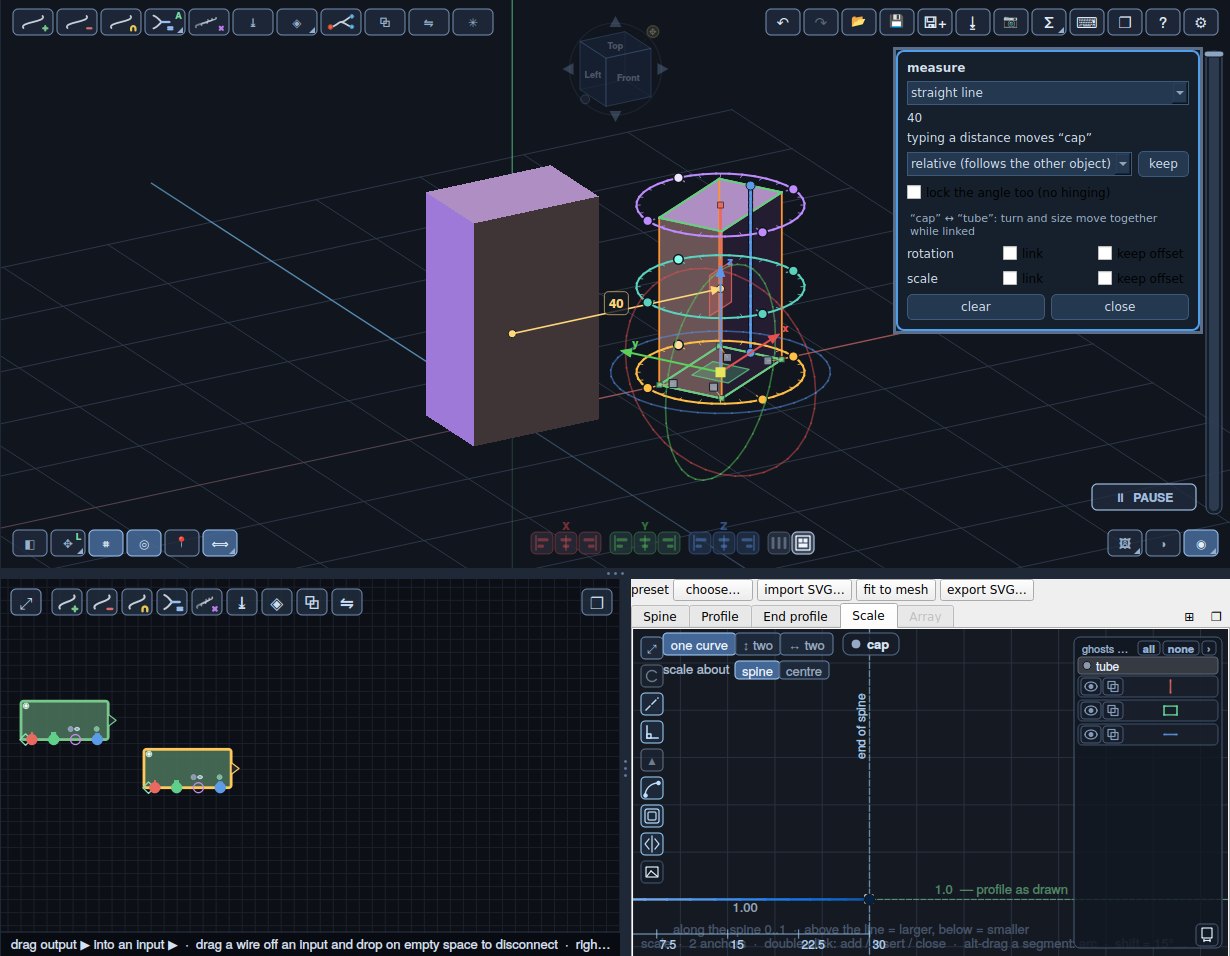The height and width of the screenshot is (956, 1230).
Task: Click the center Y-axis align icon
Action: (645, 543)
